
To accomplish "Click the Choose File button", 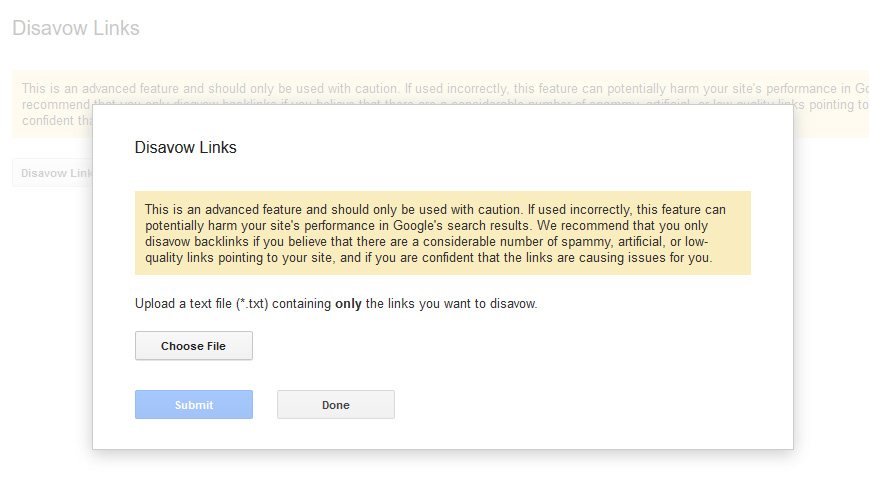I will click(x=193, y=346).
